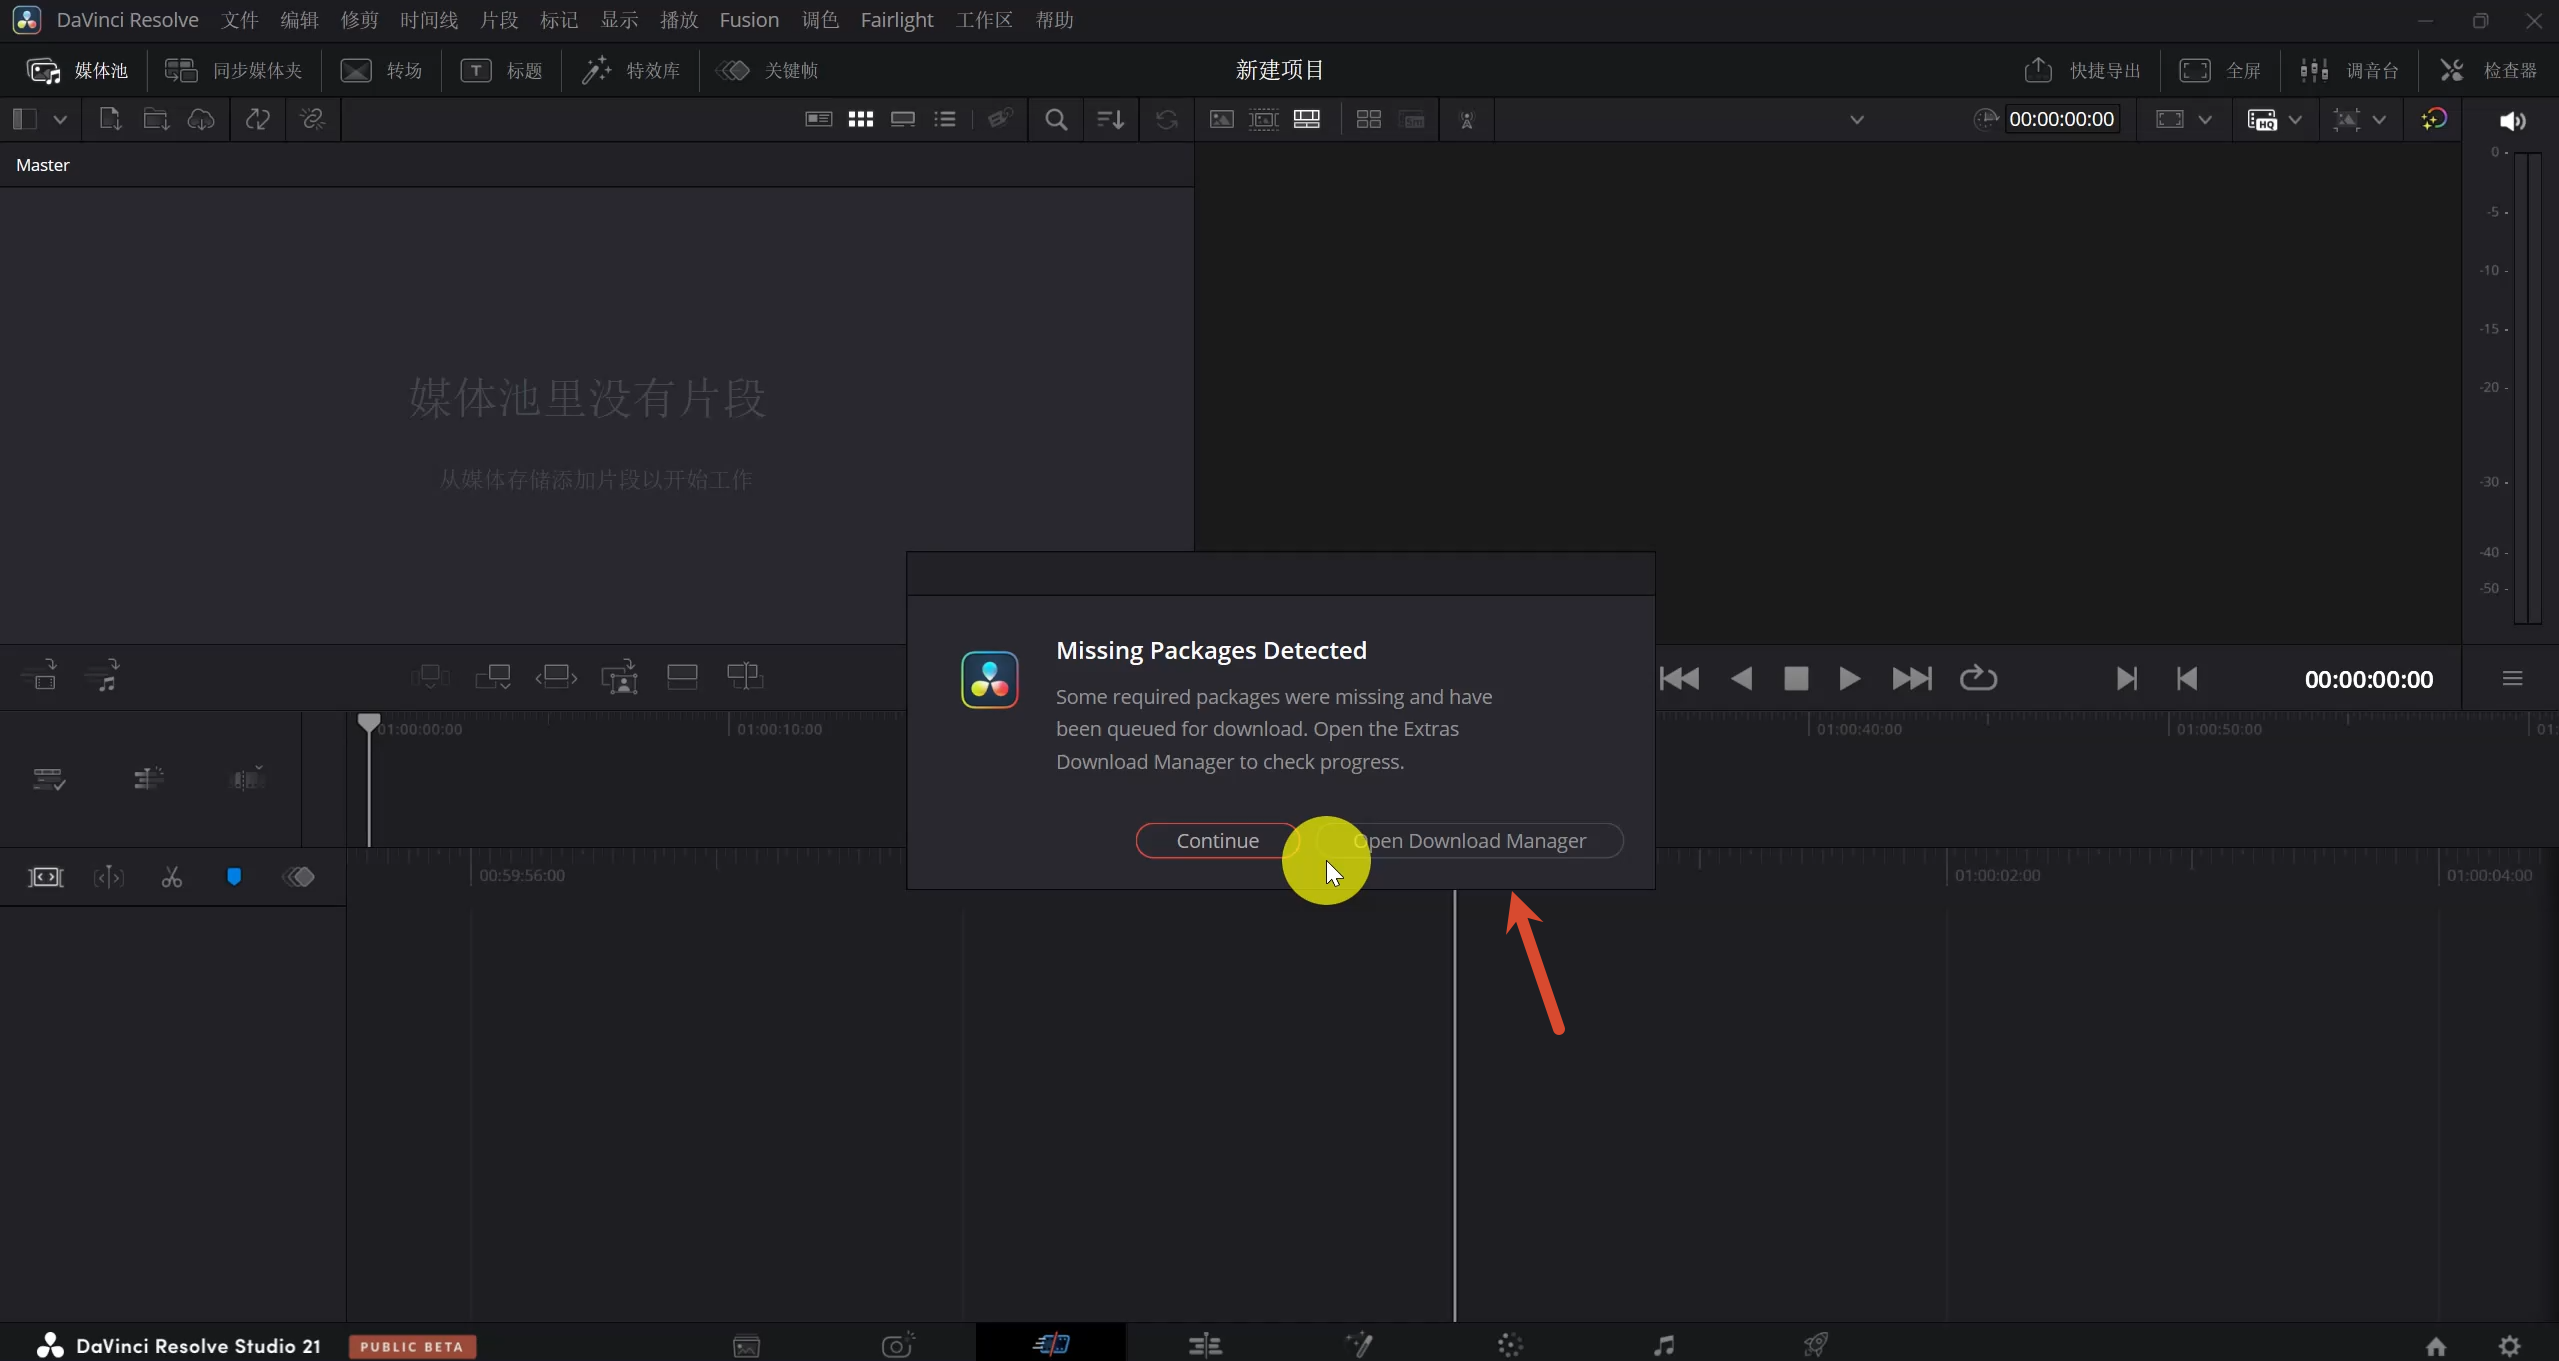Expand the viewer overlay tools dropdown
This screenshot has width=2559, height=1361.
pyautogui.click(x=2379, y=120)
